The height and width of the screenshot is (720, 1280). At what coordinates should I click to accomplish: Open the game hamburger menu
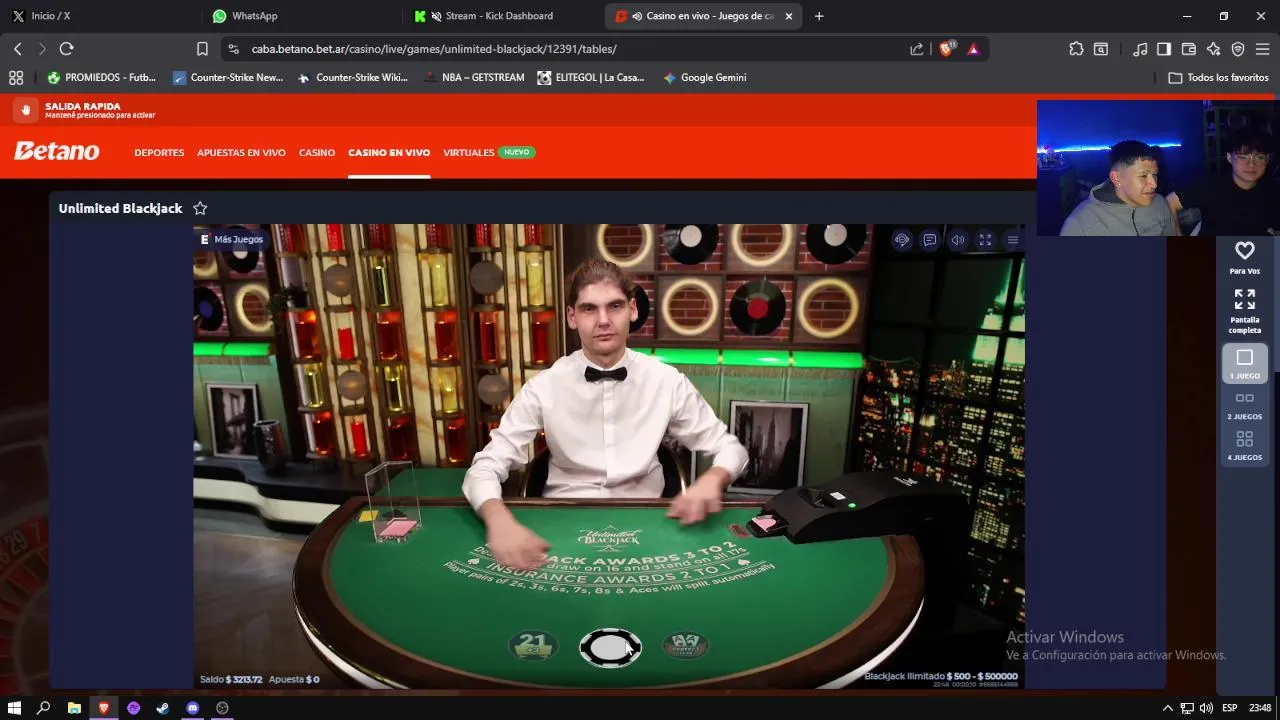1013,240
